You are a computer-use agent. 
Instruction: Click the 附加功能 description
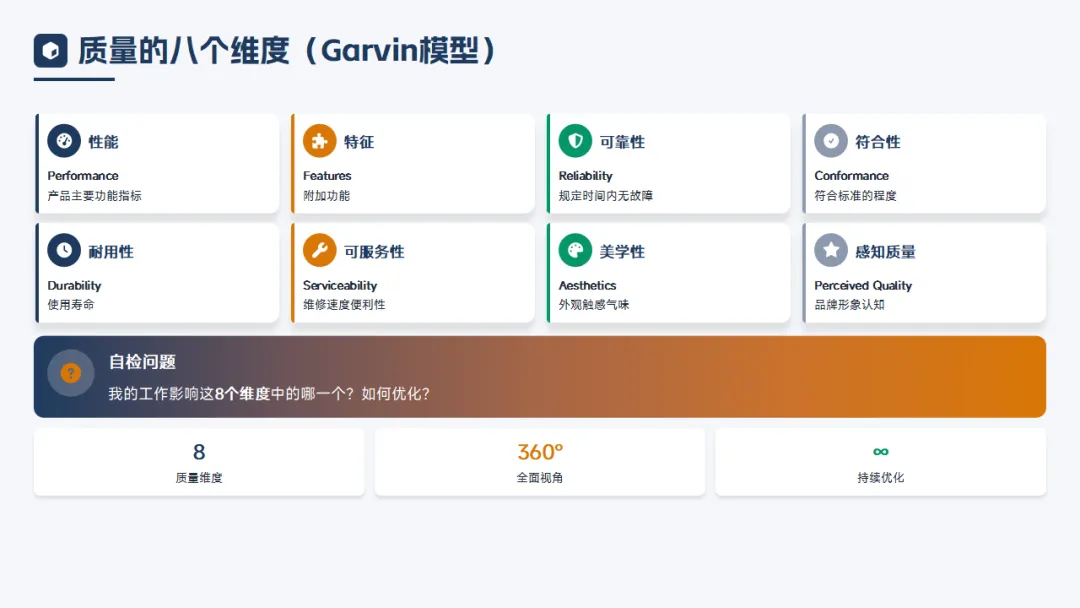coord(326,196)
